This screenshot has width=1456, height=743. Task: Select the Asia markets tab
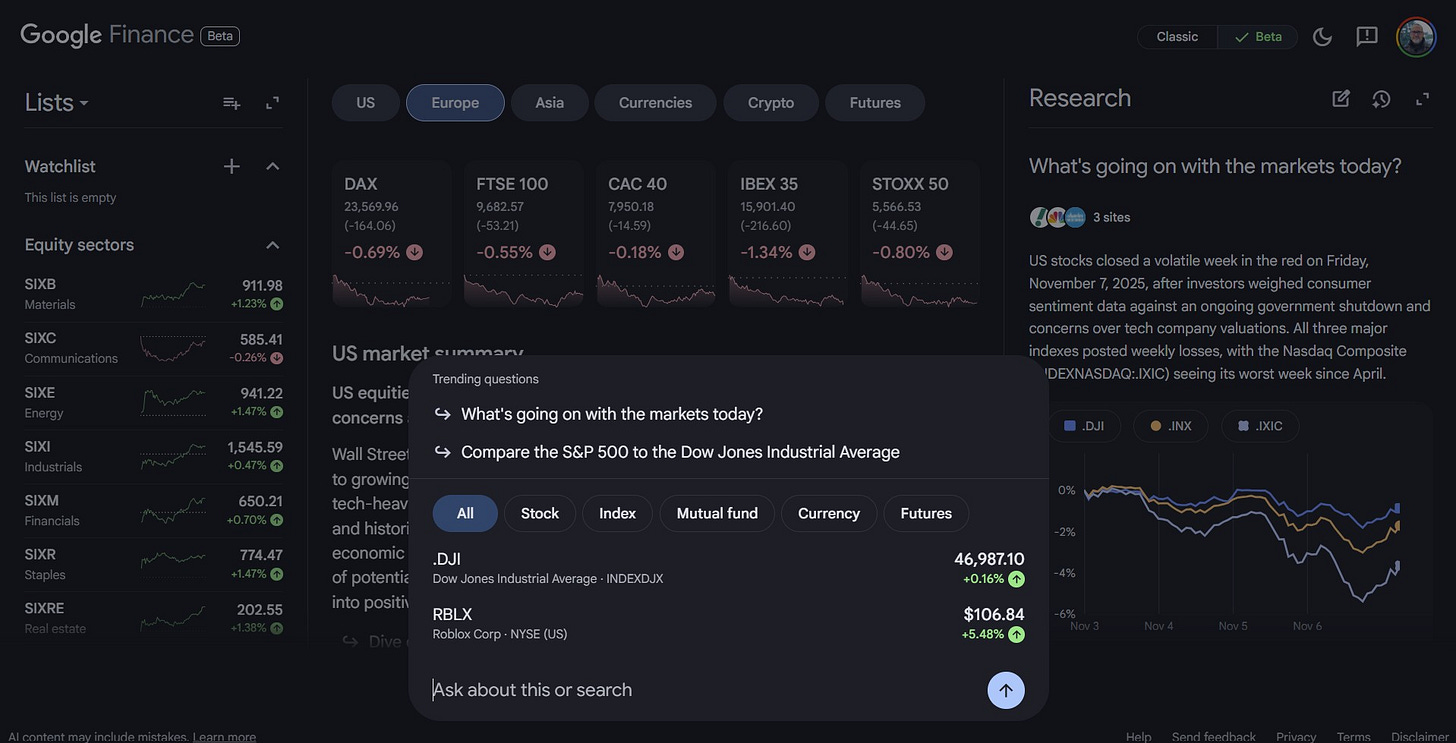[549, 102]
